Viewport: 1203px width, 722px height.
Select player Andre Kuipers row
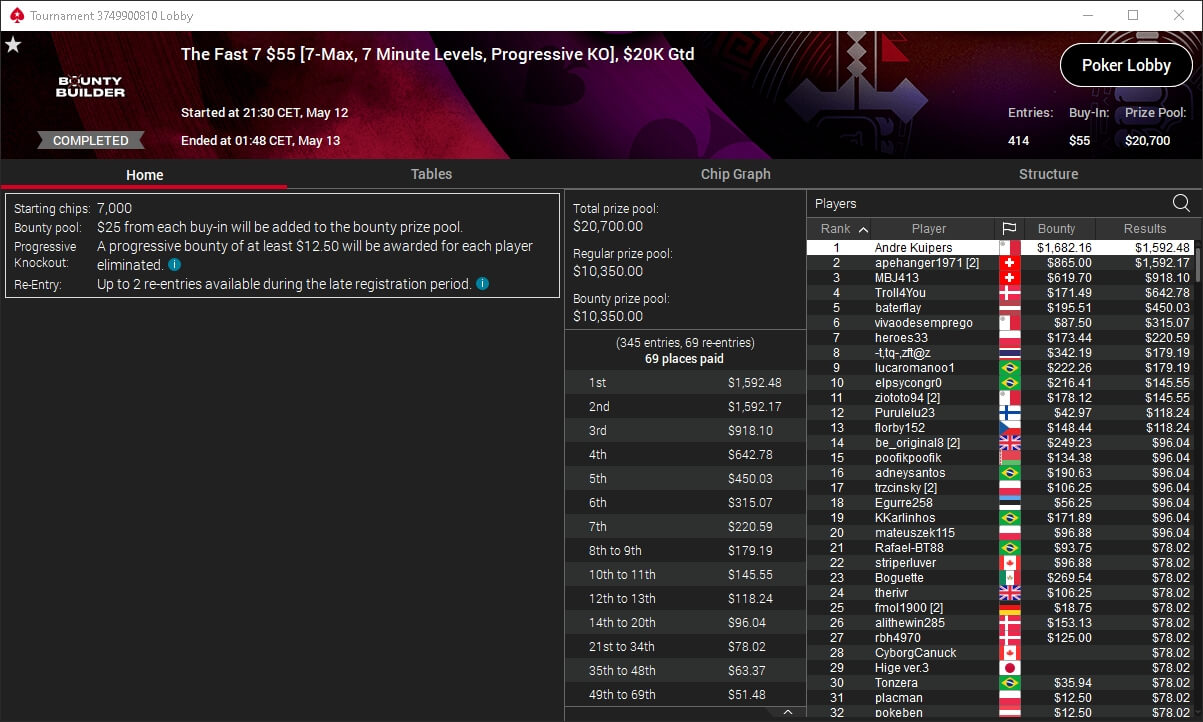coord(1000,247)
